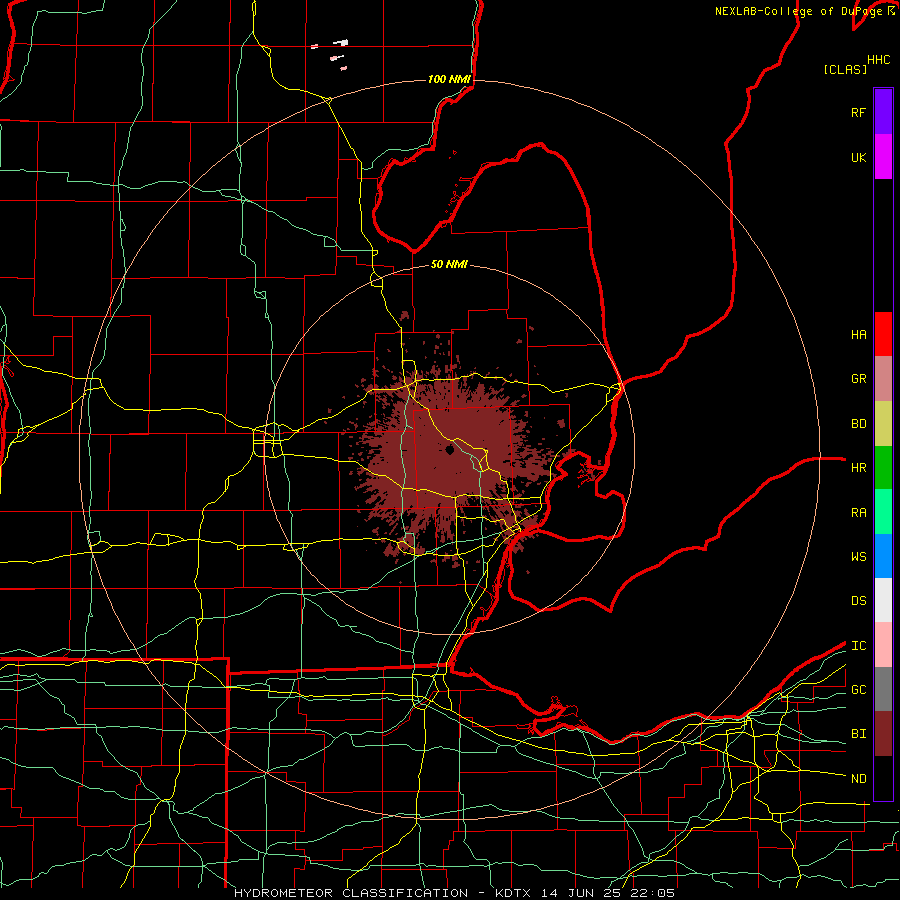Click the GC gray legend swatch
This screenshot has width=900, height=900.
[883, 689]
